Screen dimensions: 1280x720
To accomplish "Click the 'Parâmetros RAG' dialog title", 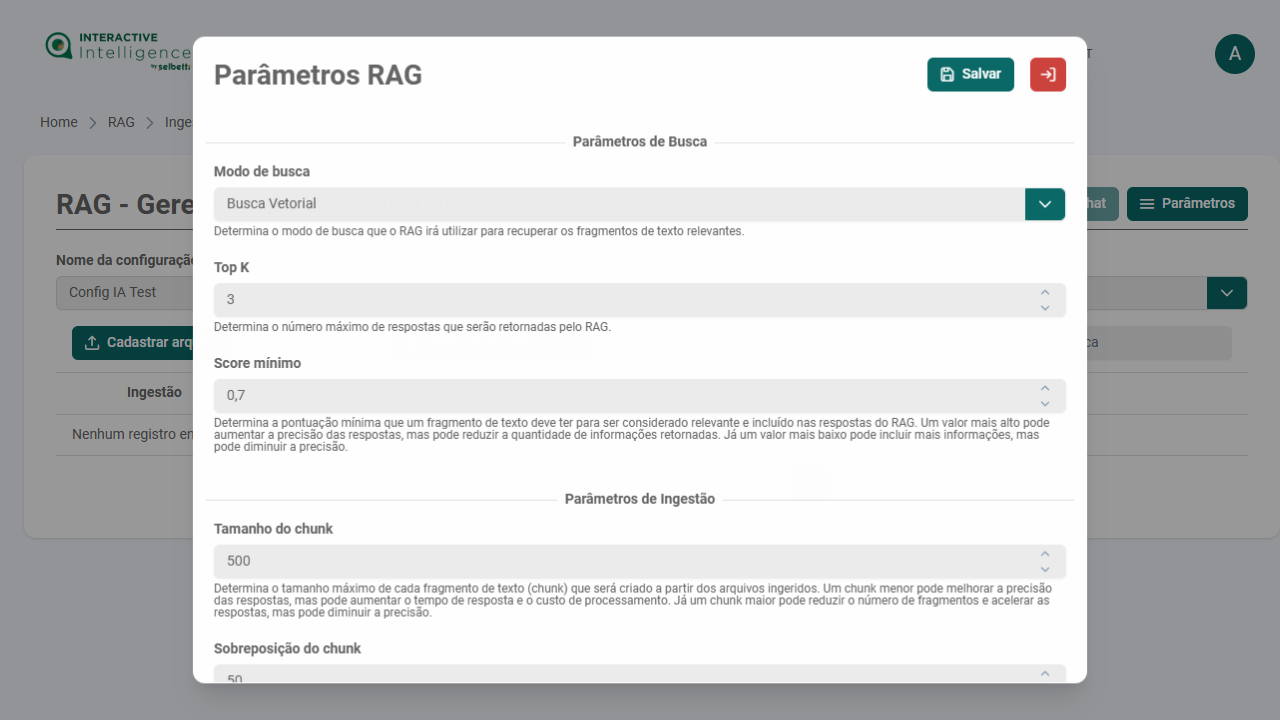I will click(x=318, y=75).
